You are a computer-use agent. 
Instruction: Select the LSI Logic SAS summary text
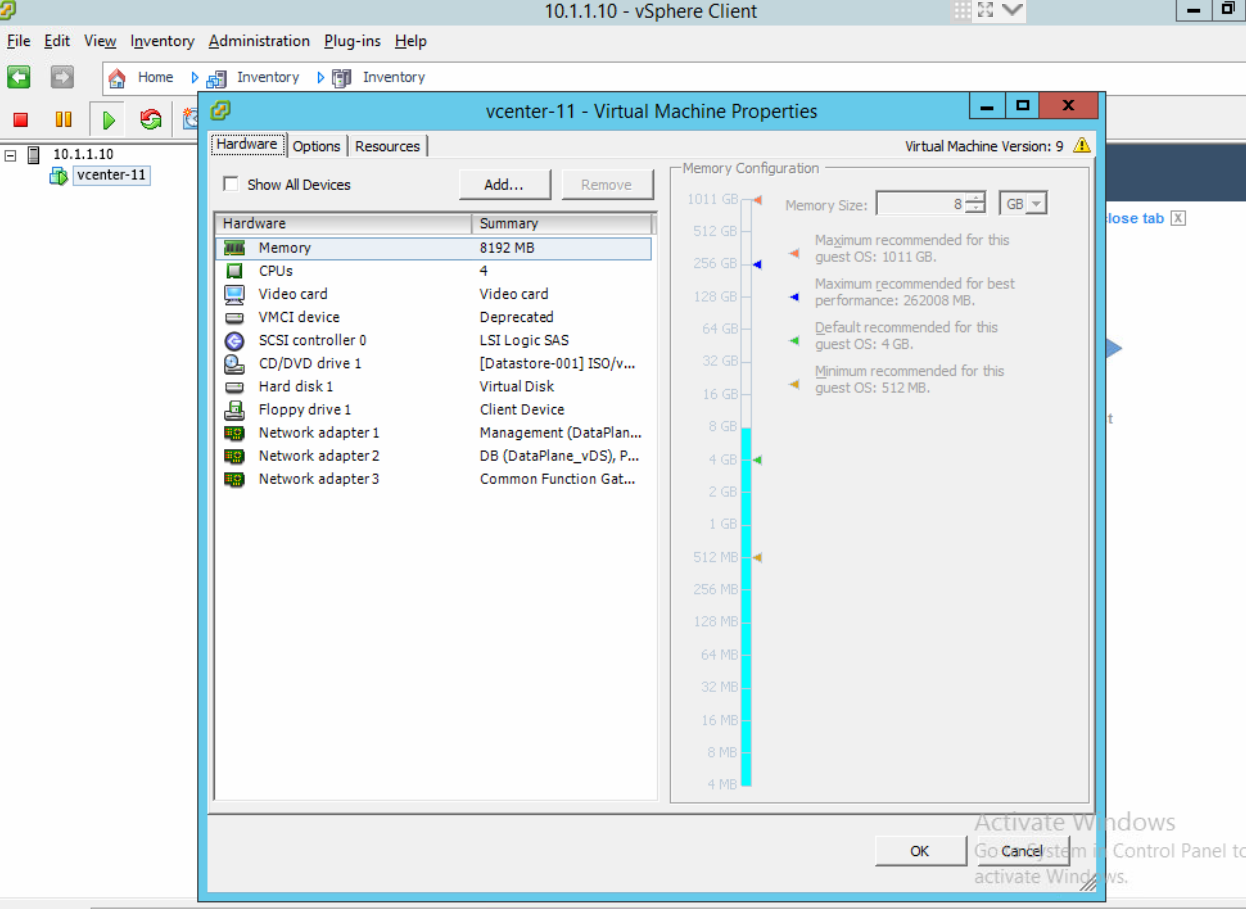524,340
